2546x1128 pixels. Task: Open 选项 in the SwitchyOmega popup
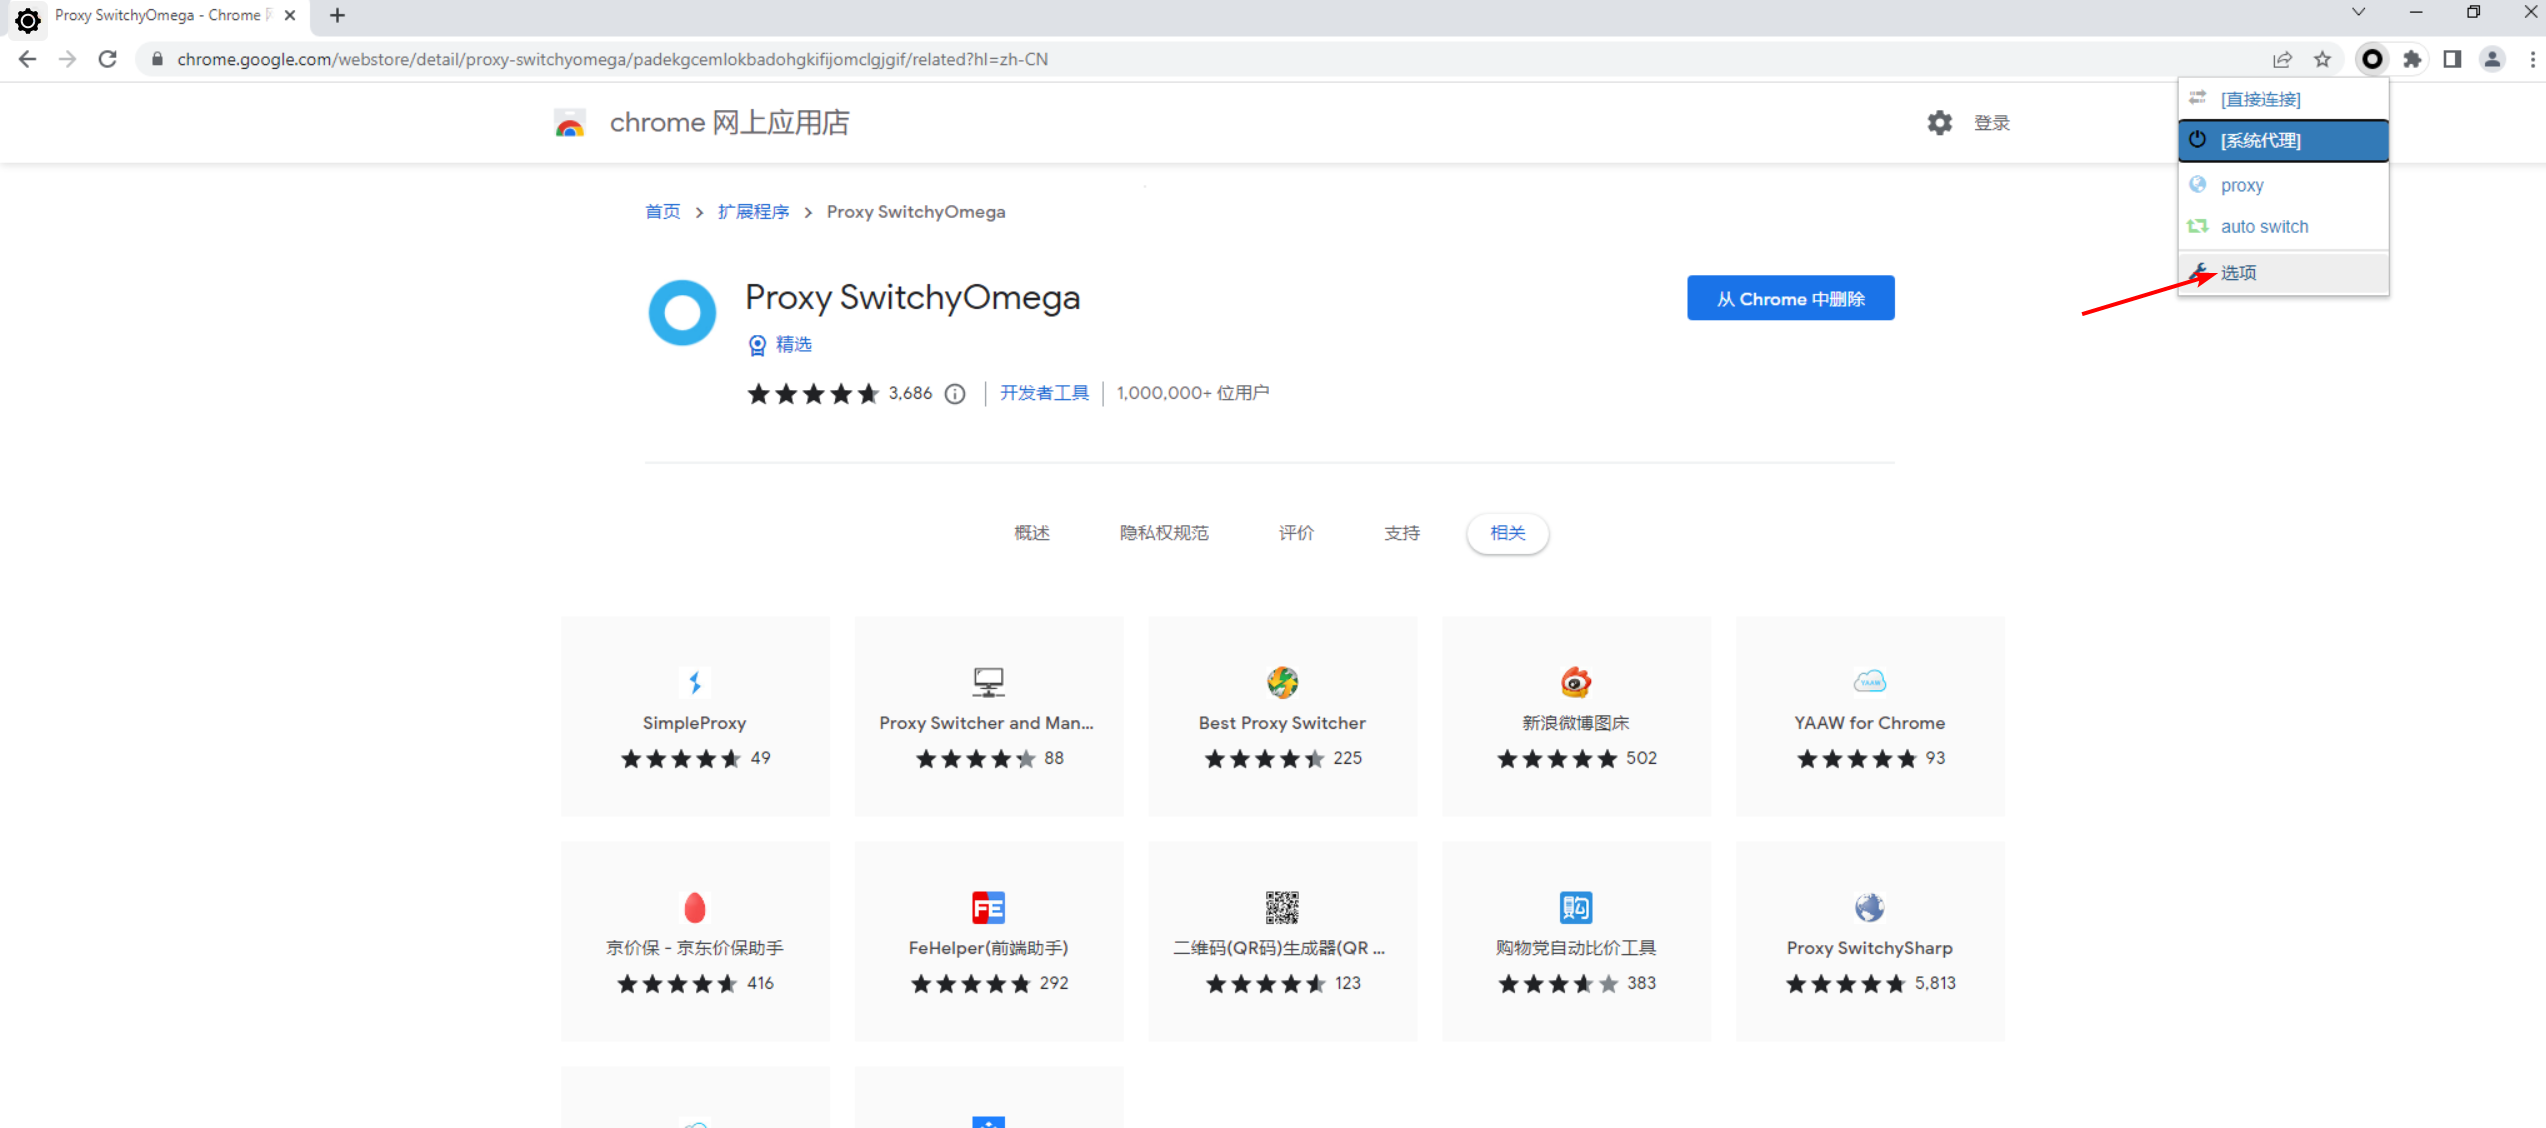(2238, 273)
